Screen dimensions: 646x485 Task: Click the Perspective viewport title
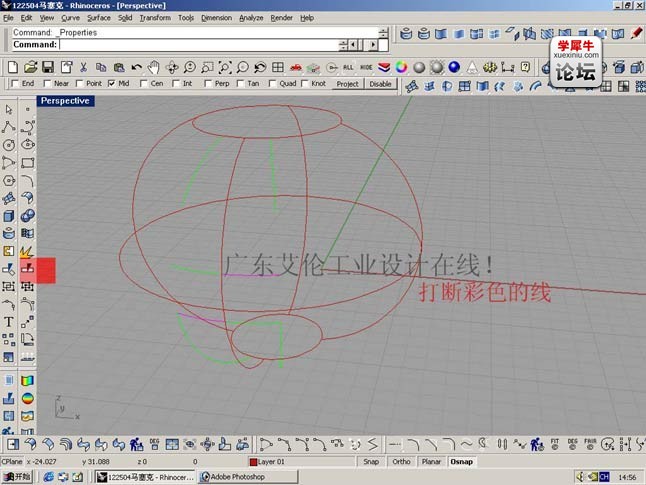[x=65, y=101]
